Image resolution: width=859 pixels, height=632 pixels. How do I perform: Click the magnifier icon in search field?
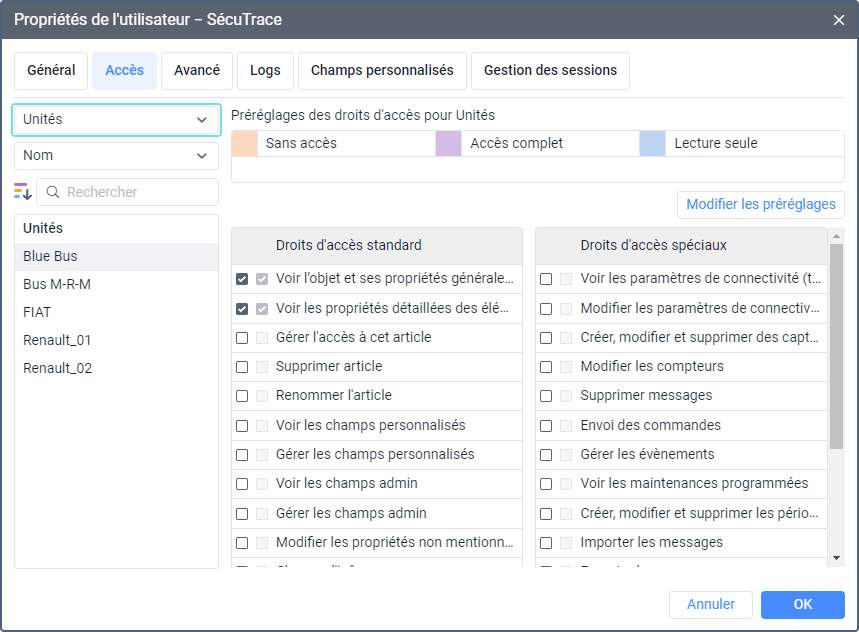pos(52,192)
